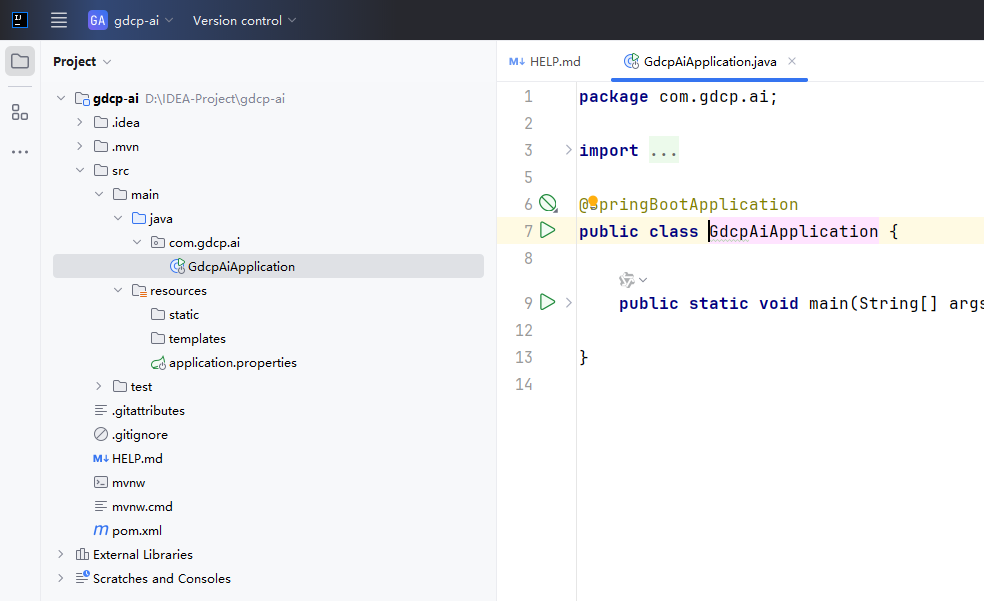Click the Scratches and Consoles icon

tap(82, 577)
